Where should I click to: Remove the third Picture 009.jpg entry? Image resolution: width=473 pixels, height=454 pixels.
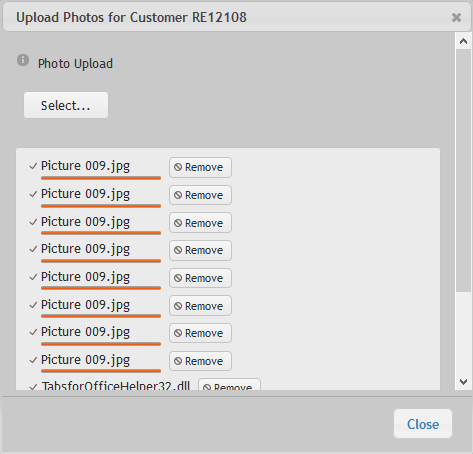coord(200,223)
